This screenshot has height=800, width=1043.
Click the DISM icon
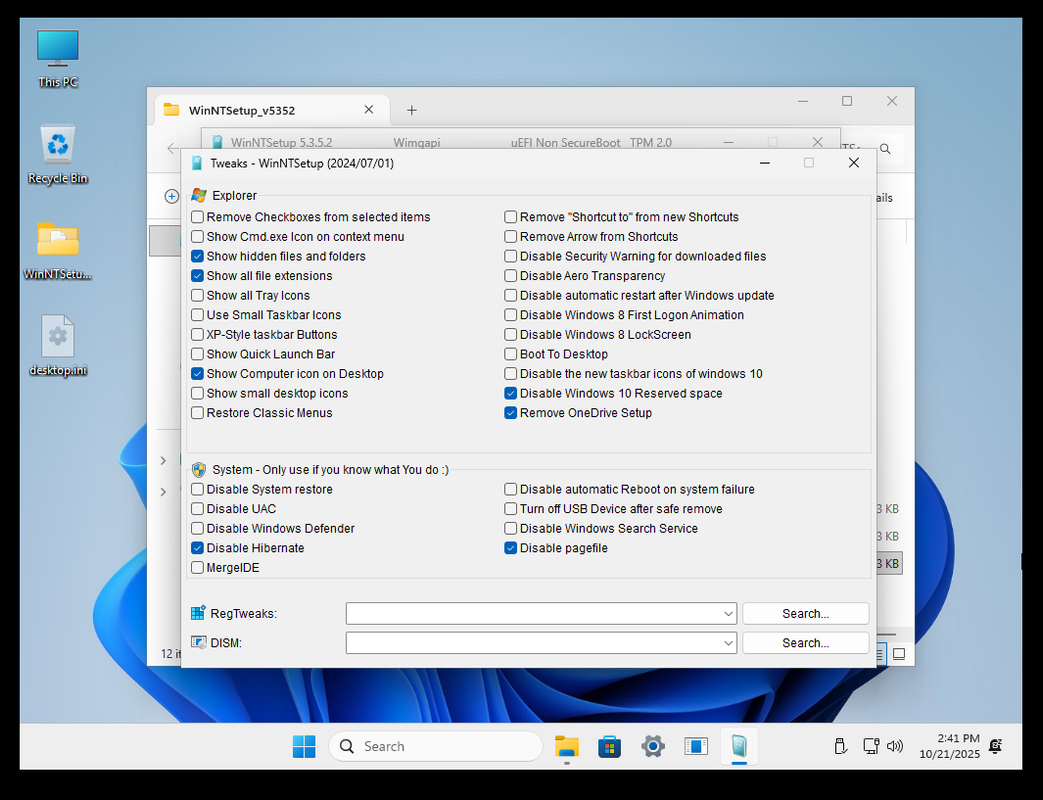click(x=198, y=642)
